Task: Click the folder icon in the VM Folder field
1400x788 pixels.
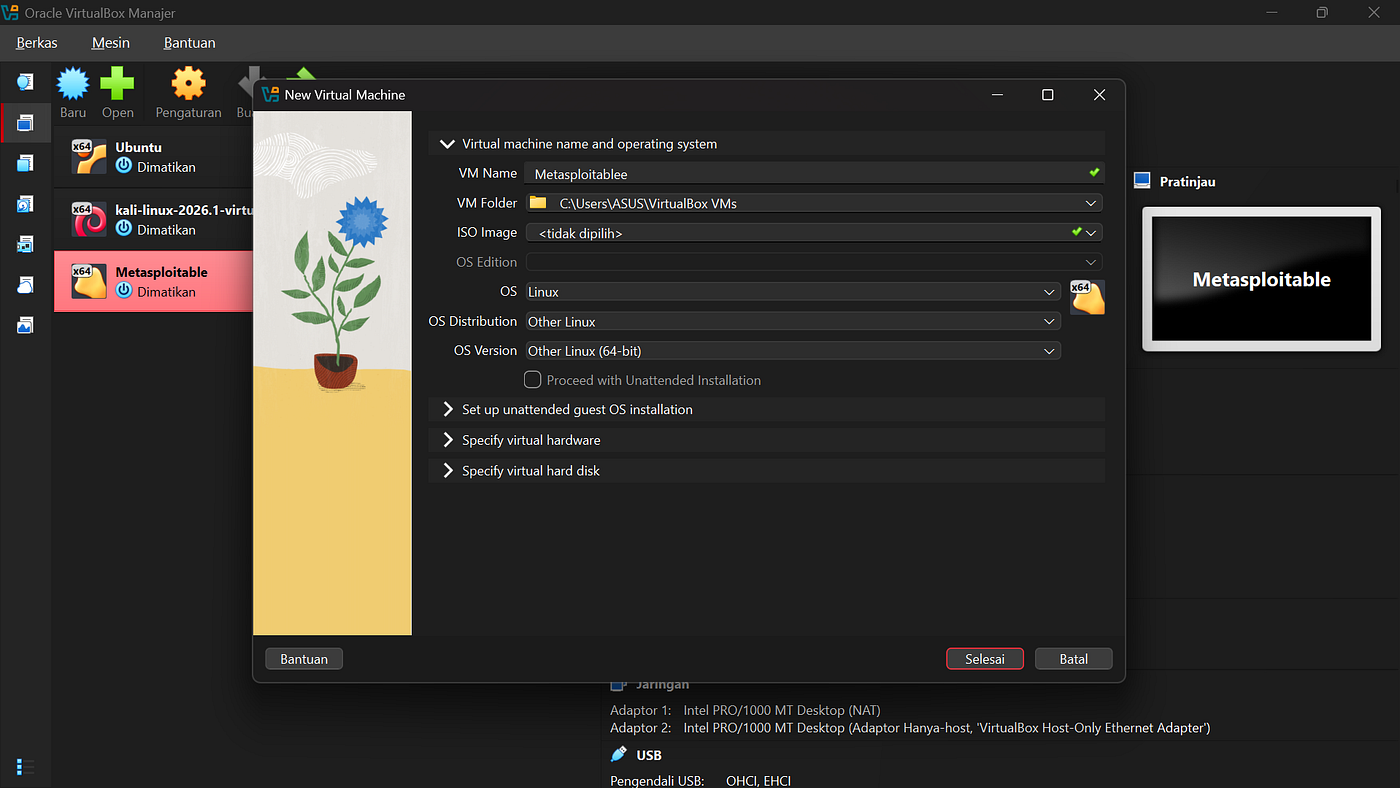Action: coord(538,203)
